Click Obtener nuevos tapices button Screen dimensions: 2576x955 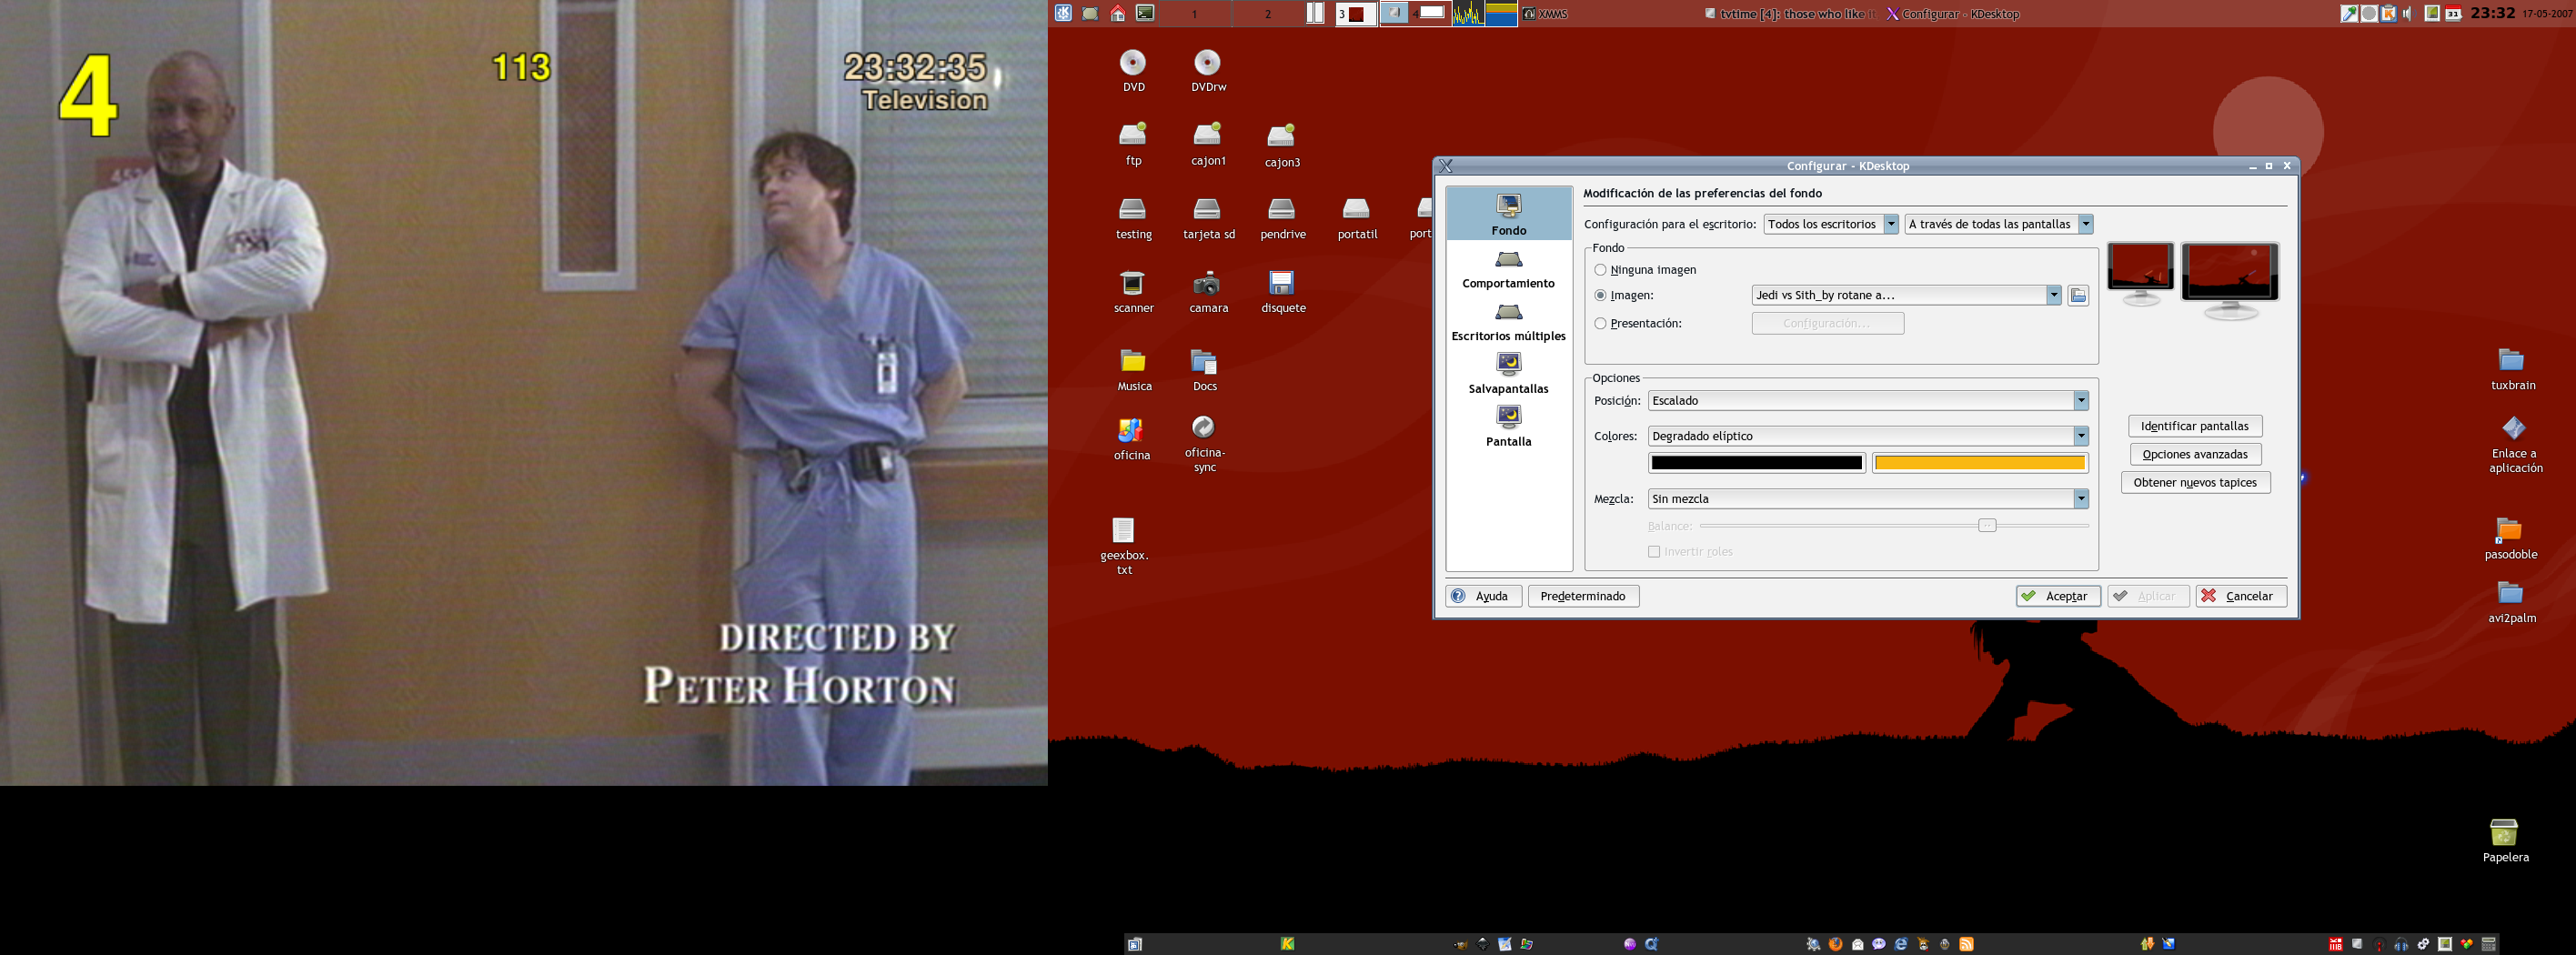tap(2194, 482)
